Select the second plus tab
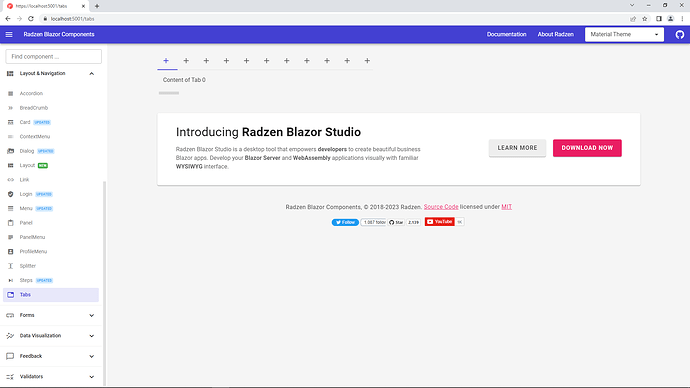Image resolution: width=690 pixels, height=388 pixels. pyautogui.click(x=186, y=61)
